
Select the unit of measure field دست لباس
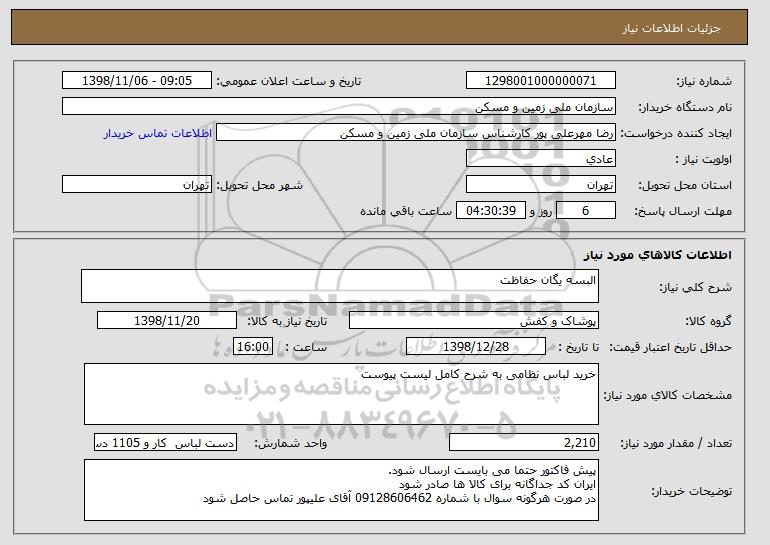[165, 442]
